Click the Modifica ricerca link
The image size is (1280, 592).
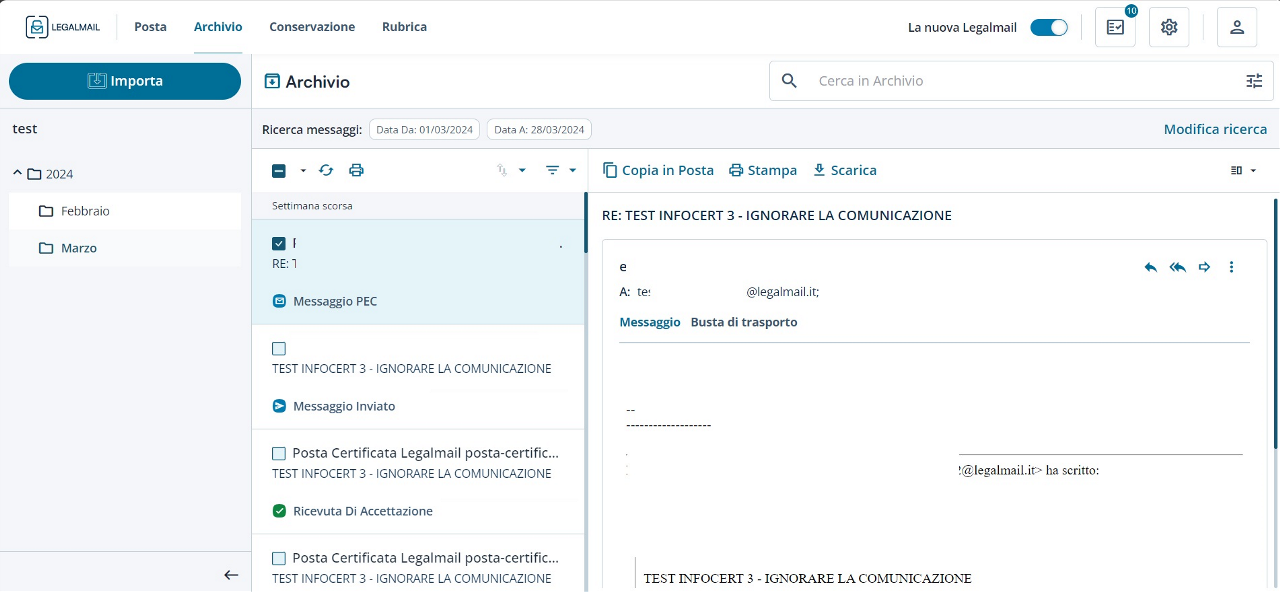(x=1215, y=129)
